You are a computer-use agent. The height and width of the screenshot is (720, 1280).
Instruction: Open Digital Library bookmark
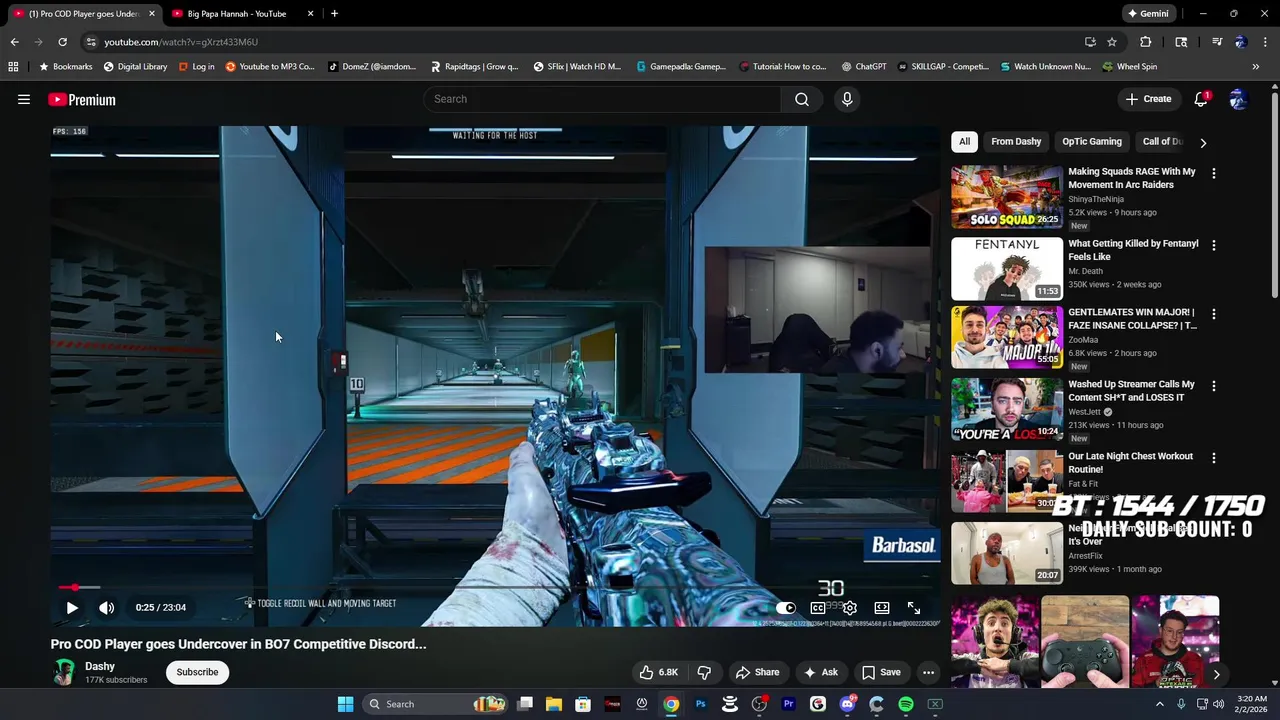135,67
